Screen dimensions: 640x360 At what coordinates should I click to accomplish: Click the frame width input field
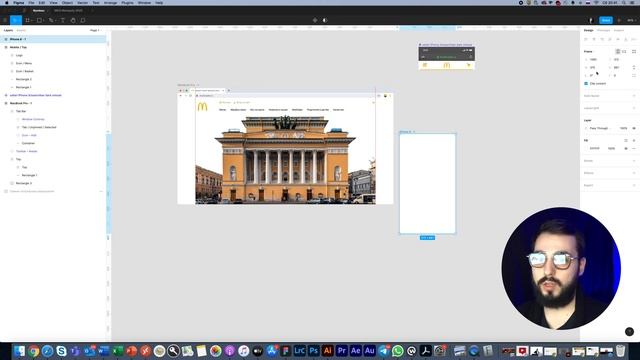click(596, 67)
